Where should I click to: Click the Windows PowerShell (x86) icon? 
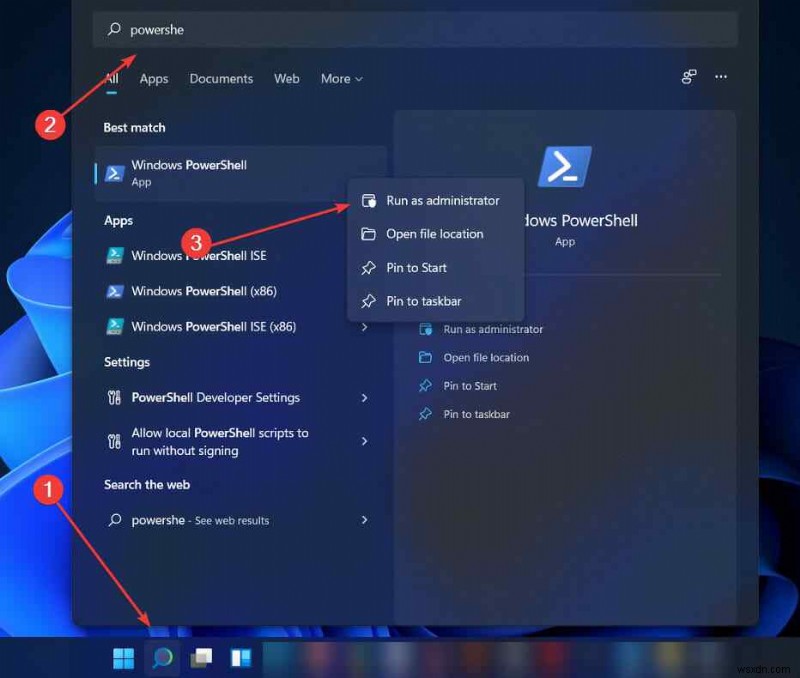point(113,291)
